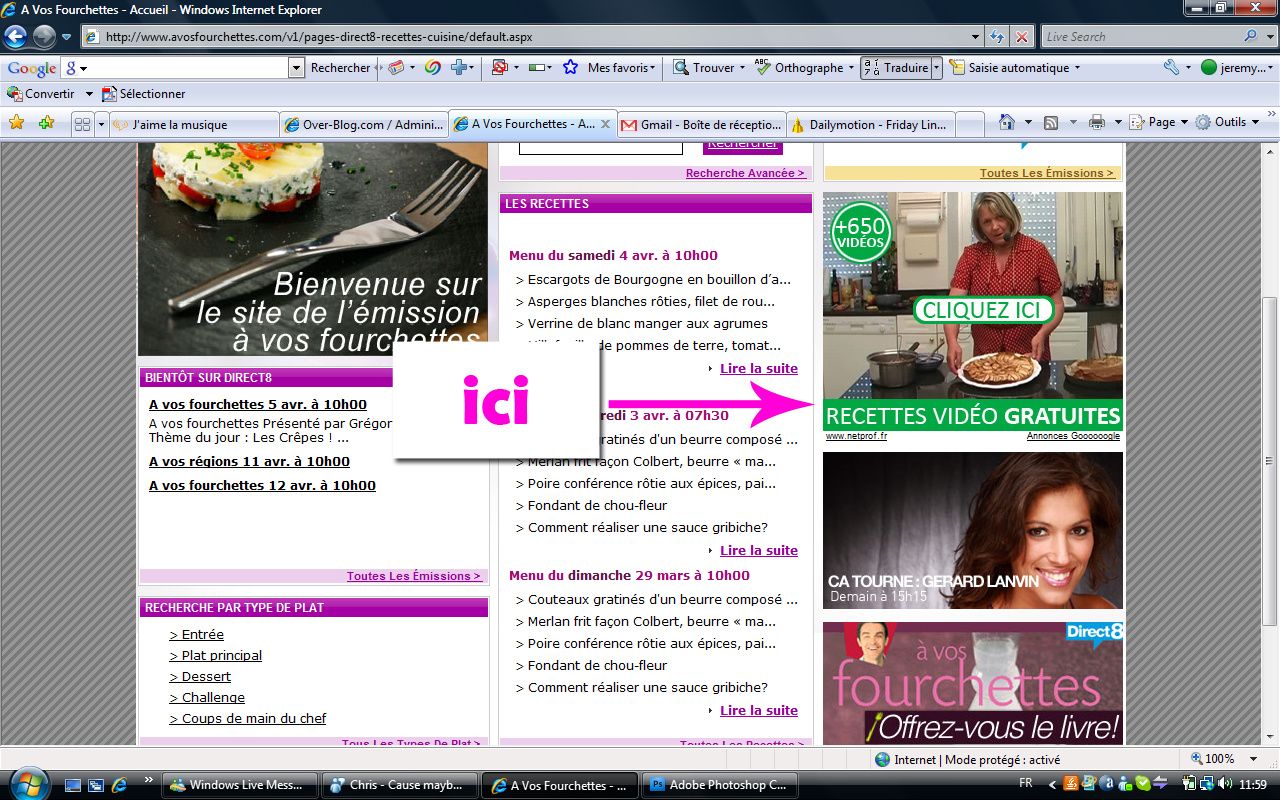Start the Live Search magnifier icon
This screenshot has height=800, width=1280.
coord(1251,36)
